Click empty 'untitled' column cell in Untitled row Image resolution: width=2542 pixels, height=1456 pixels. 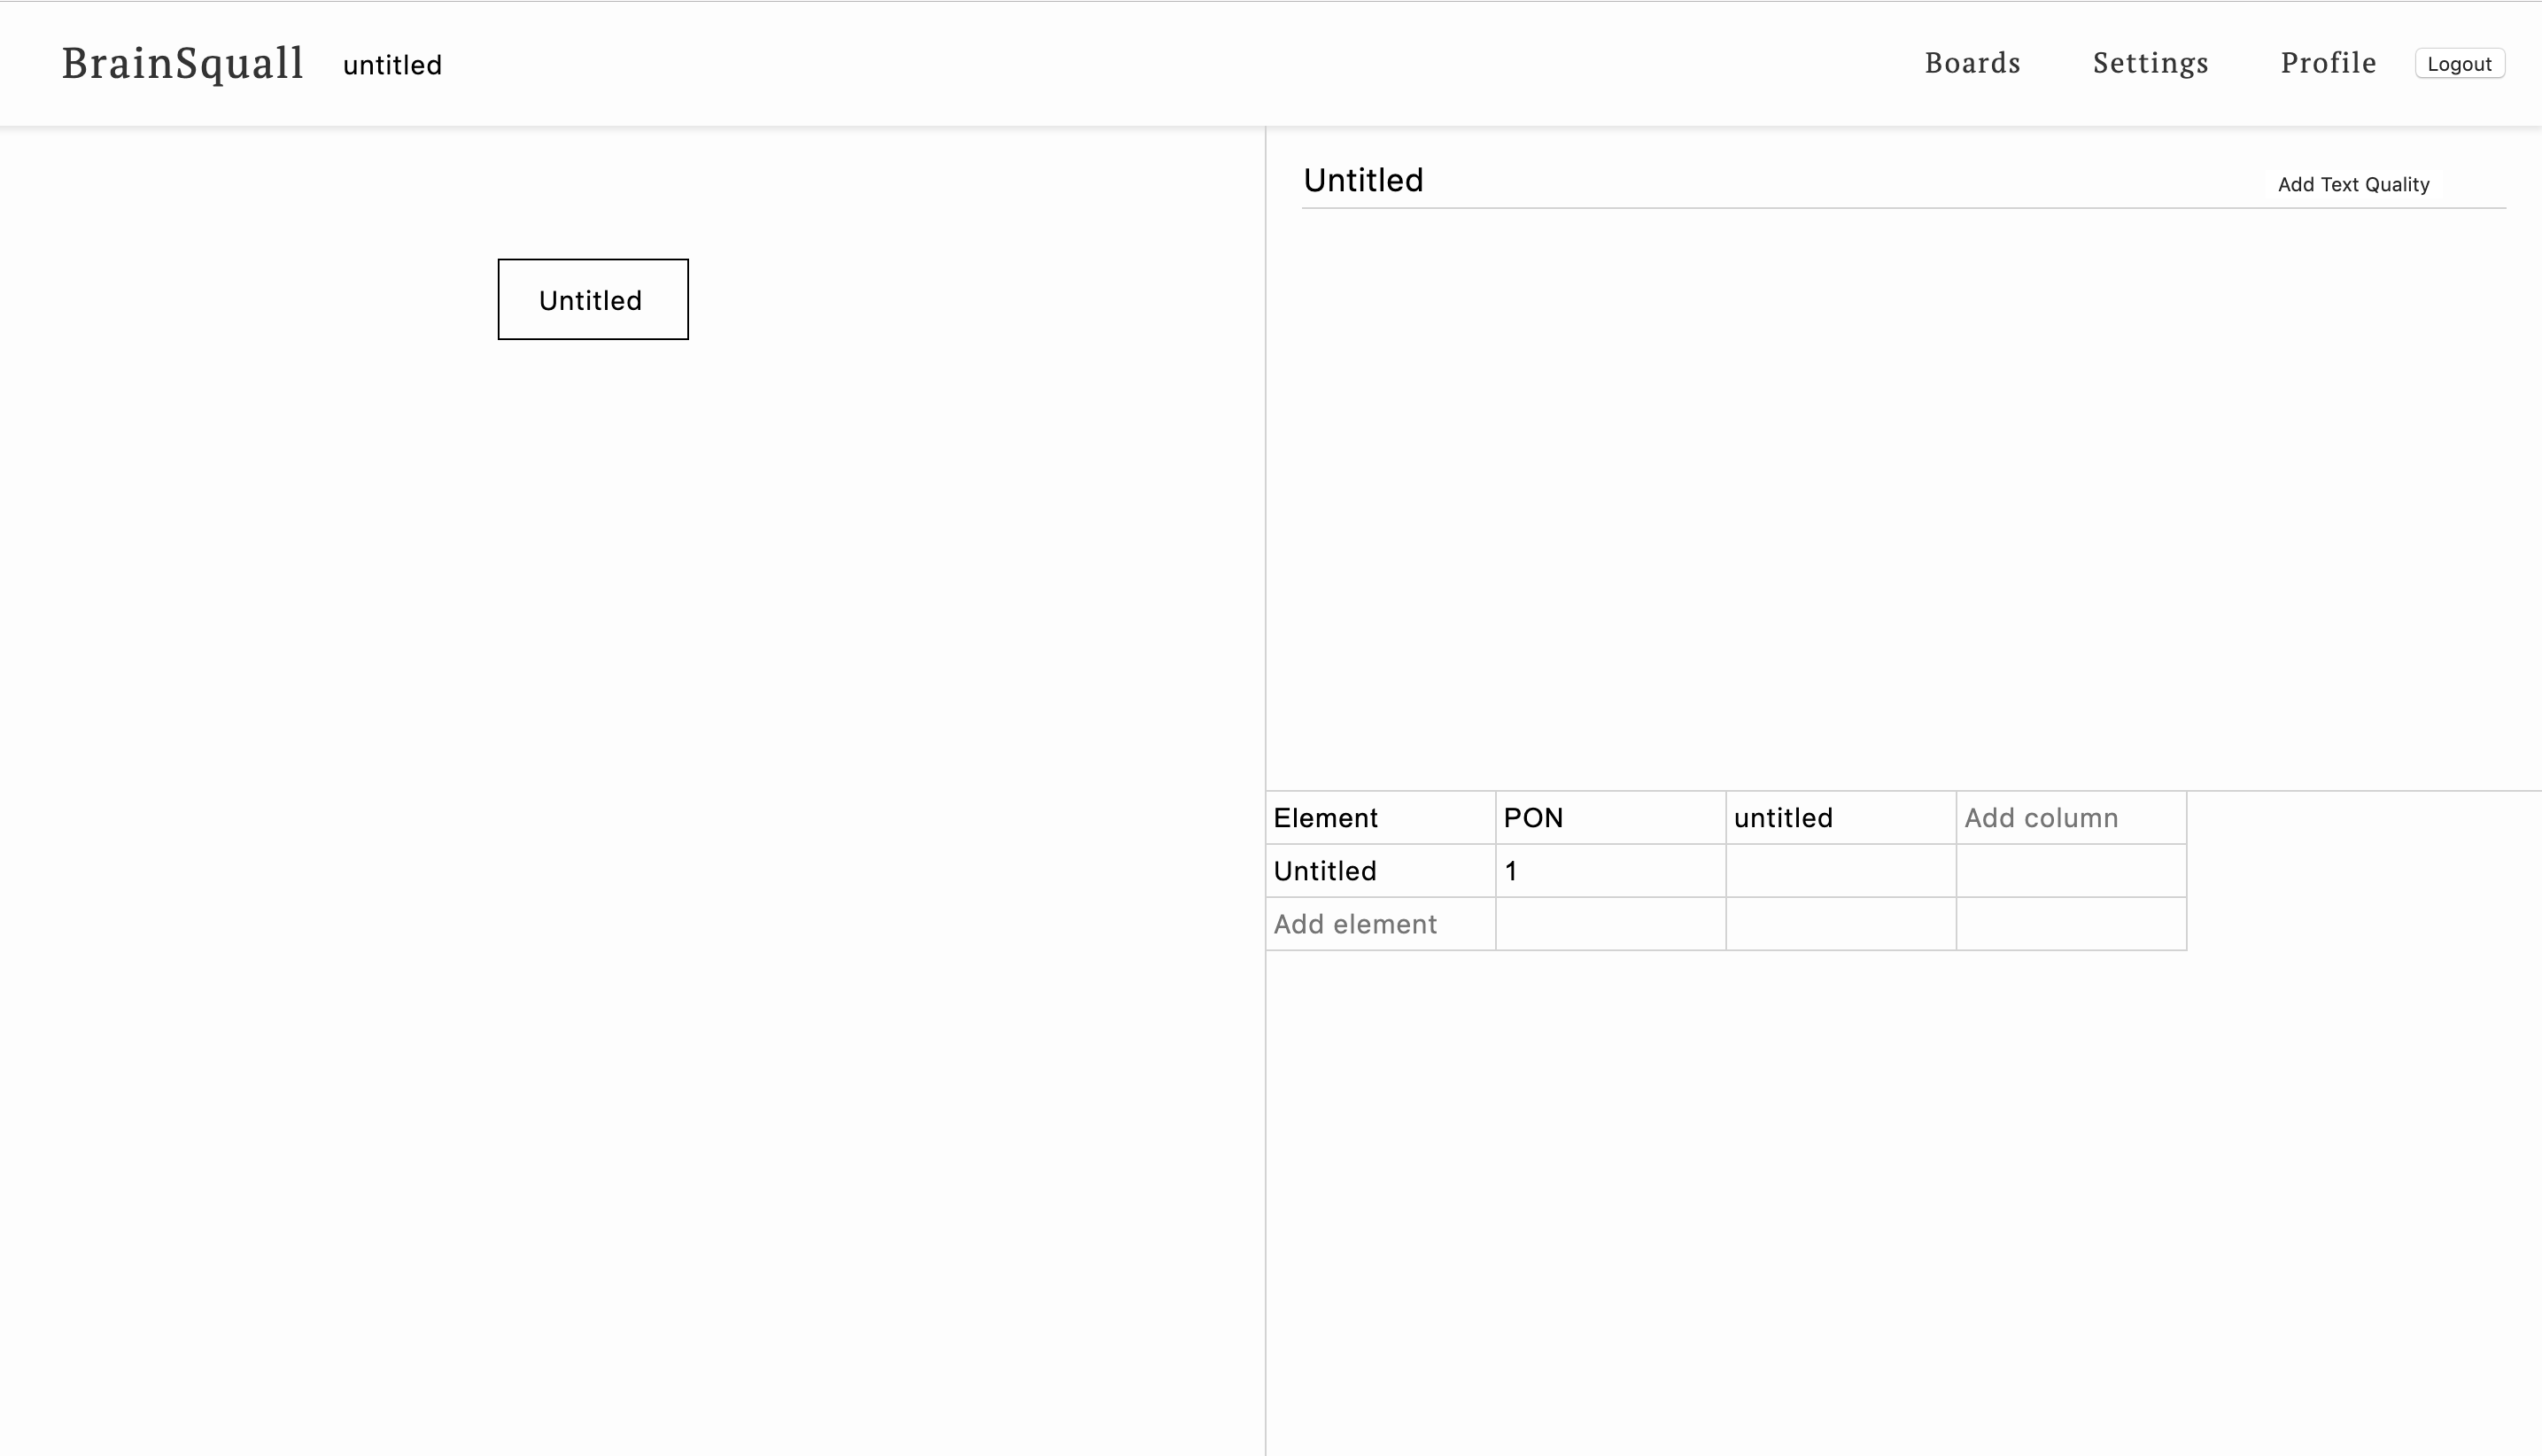click(1841, 871)
